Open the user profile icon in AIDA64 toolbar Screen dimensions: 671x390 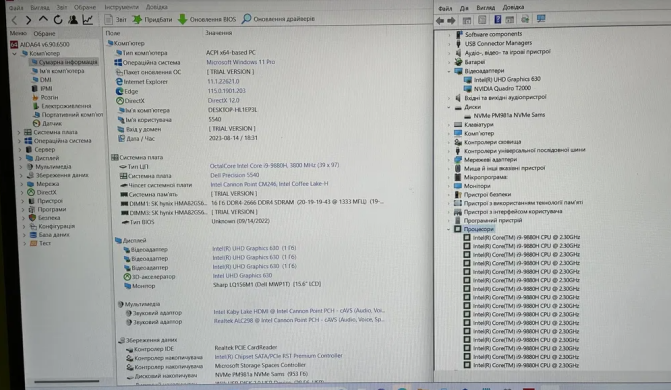[73, 20]
